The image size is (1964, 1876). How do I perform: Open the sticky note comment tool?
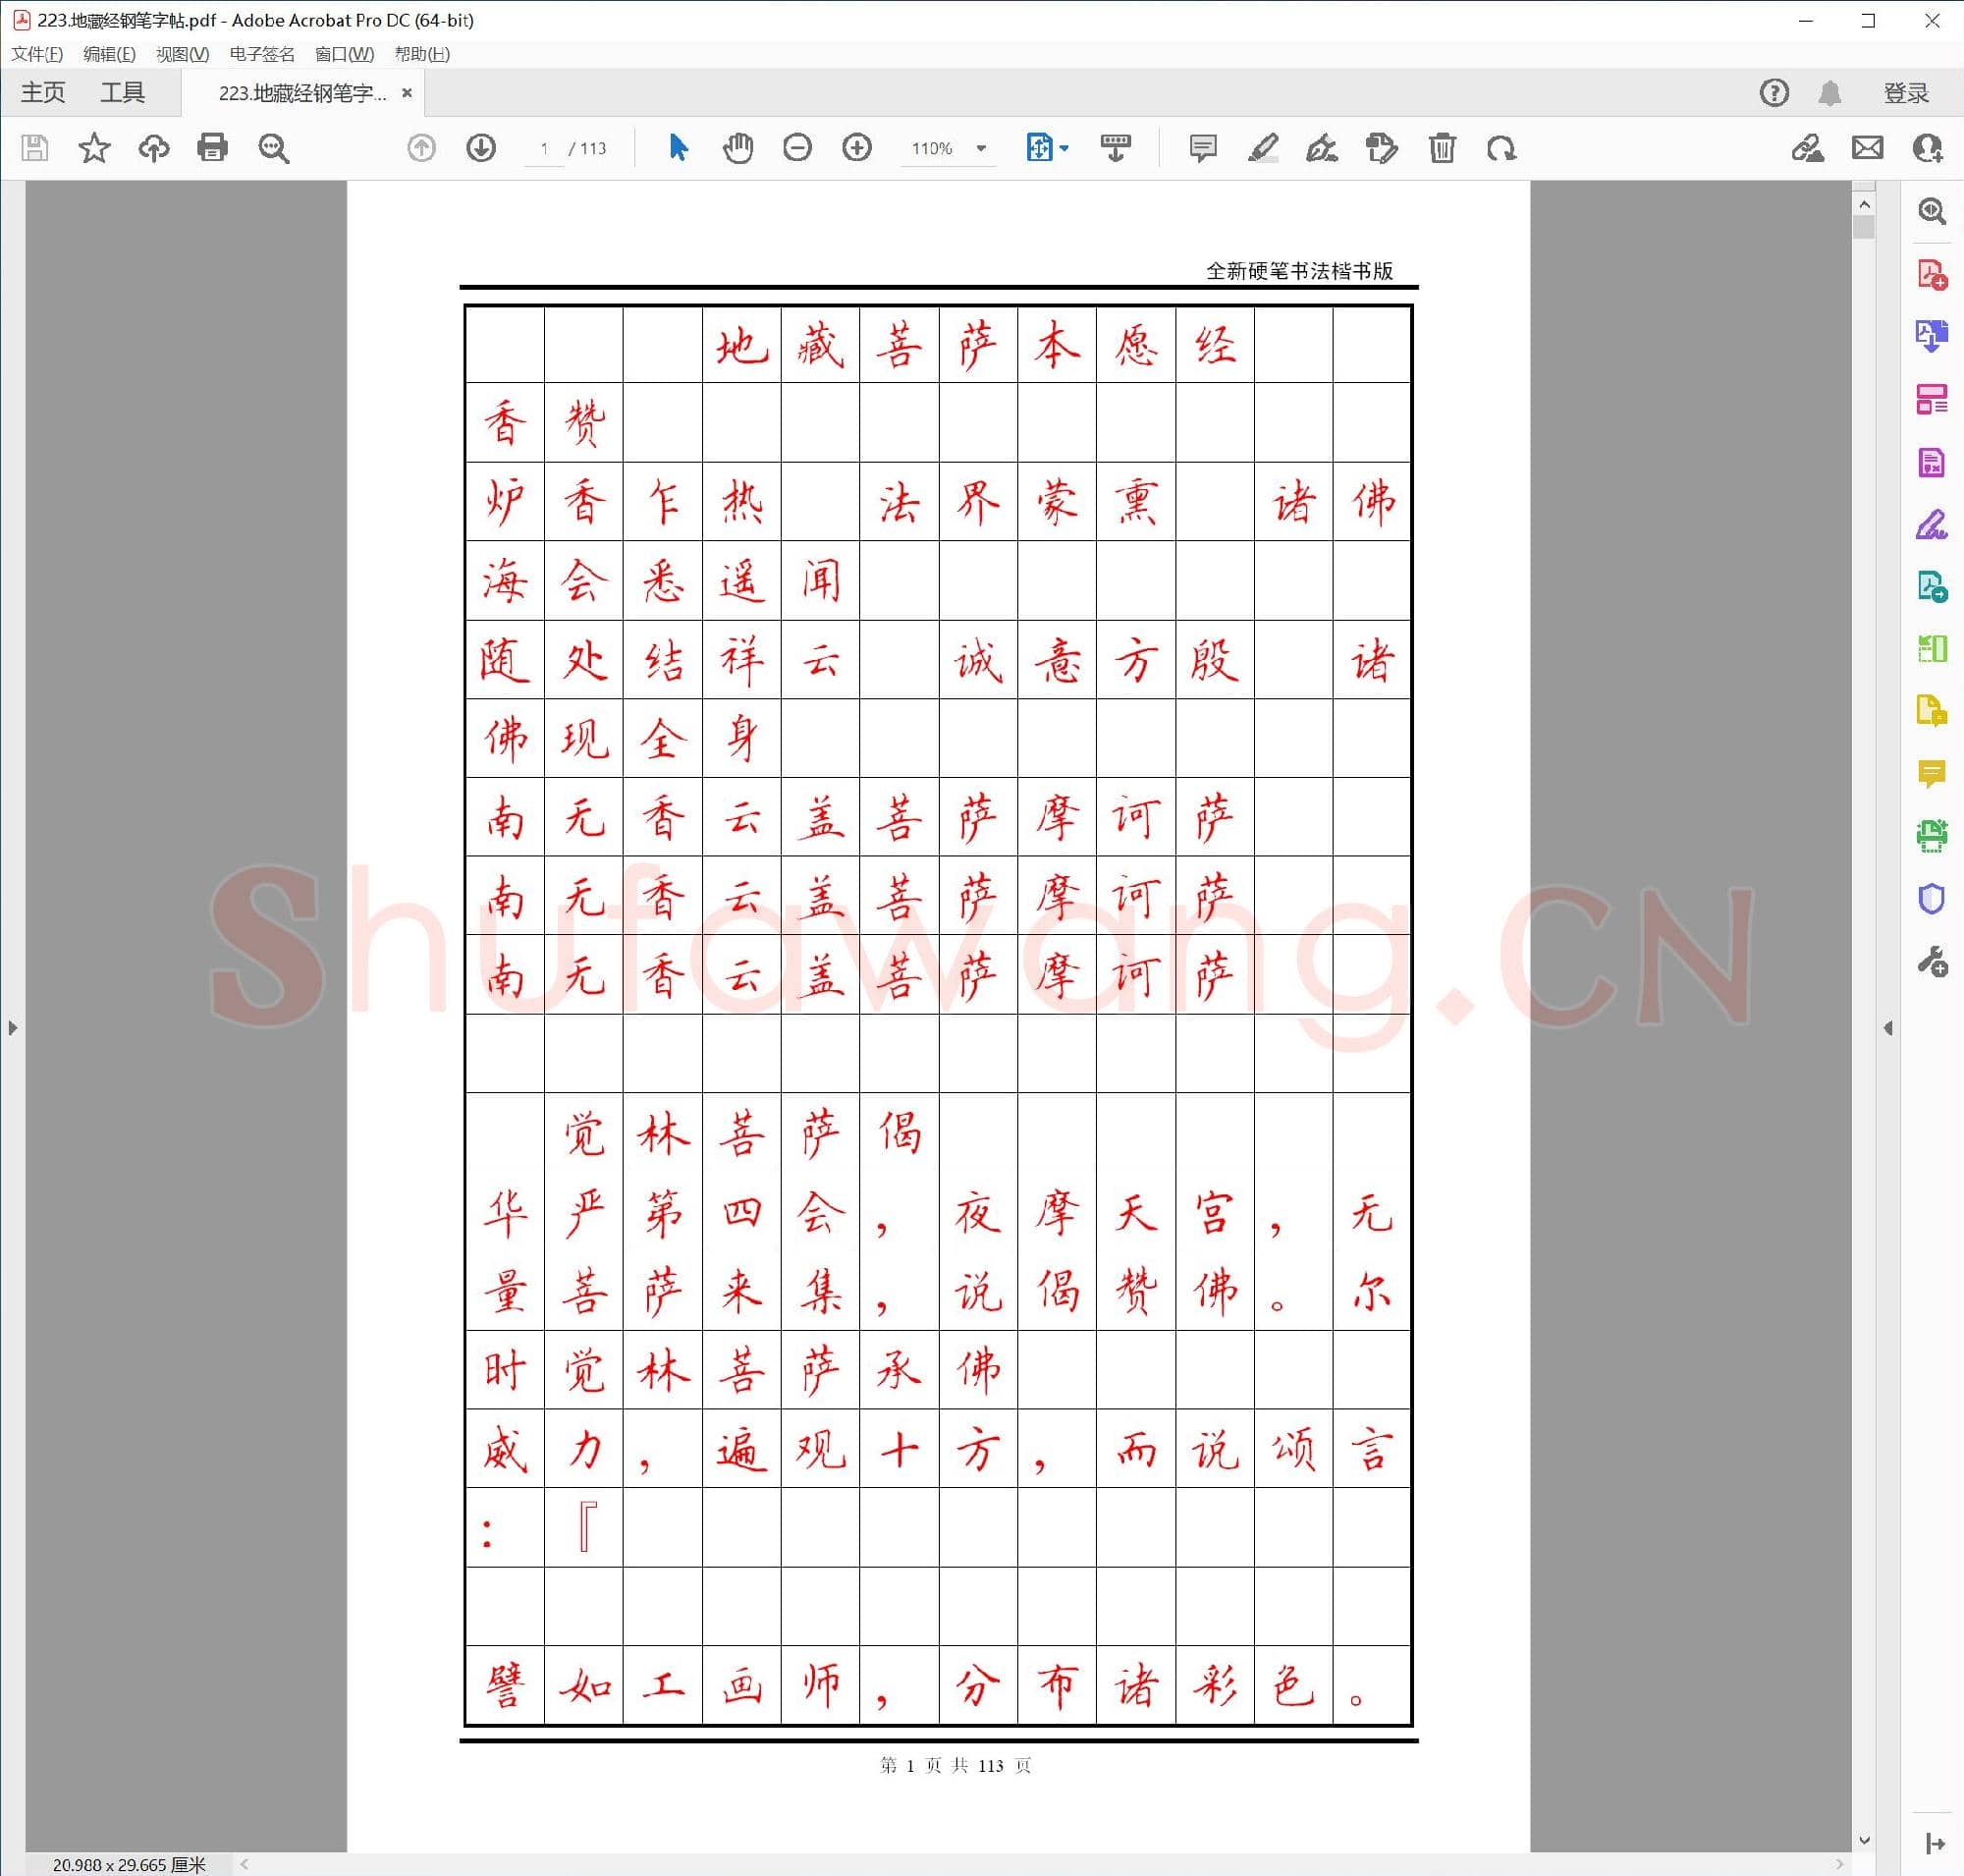click(1202, 148)
